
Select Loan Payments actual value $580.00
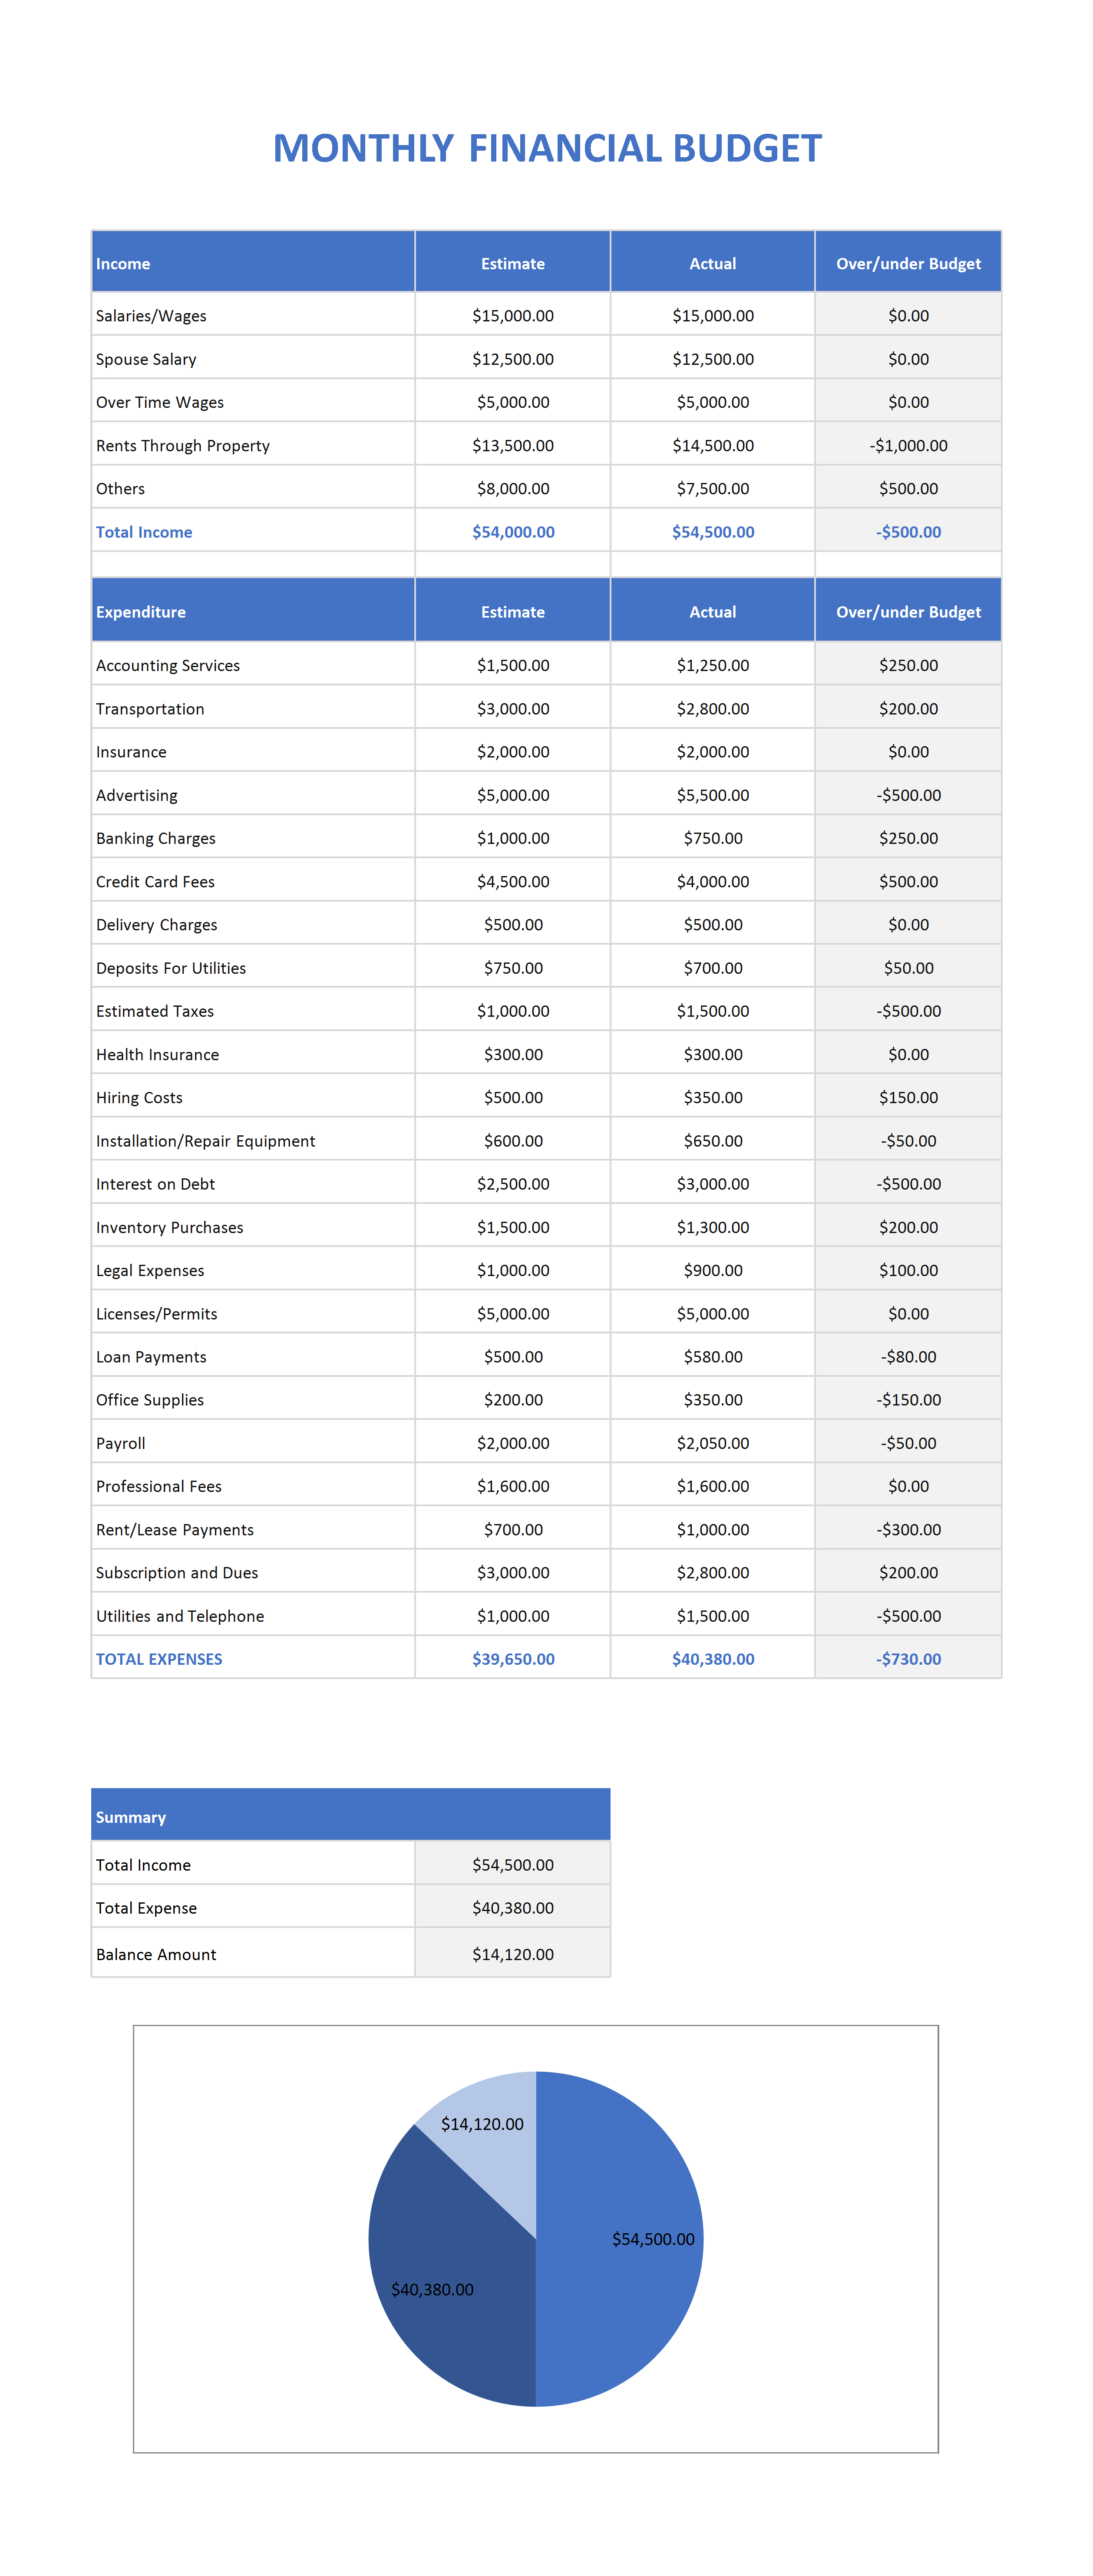[x=713, y=1357]
